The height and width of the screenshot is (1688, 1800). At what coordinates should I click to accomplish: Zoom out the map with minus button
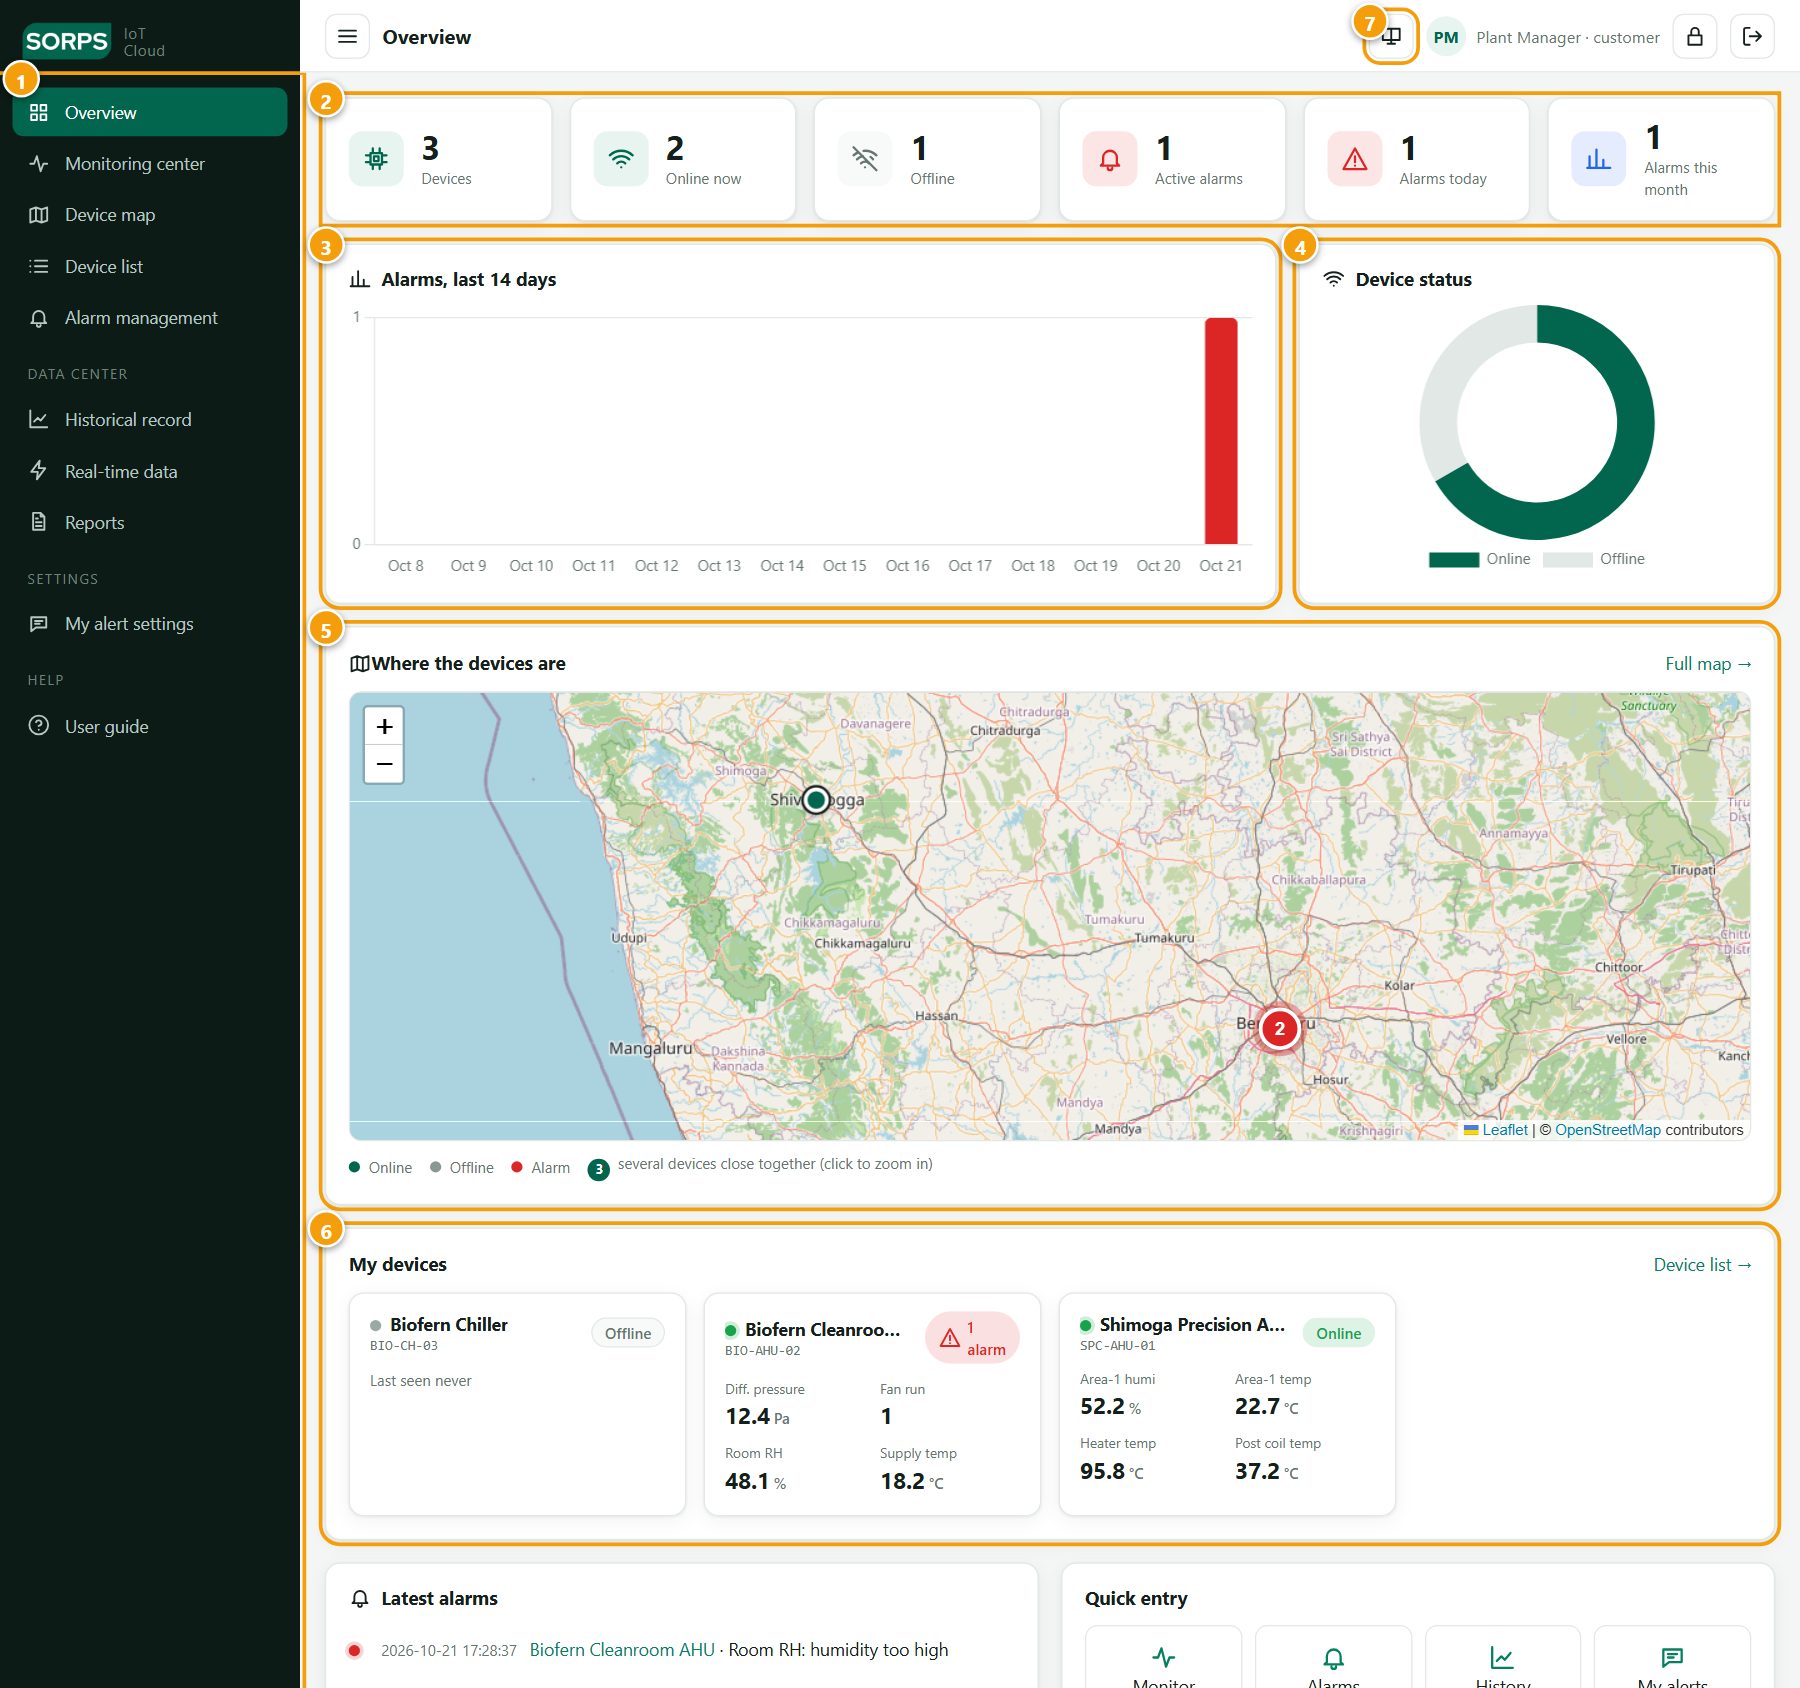pyautogui.click(x=384, y=765)
